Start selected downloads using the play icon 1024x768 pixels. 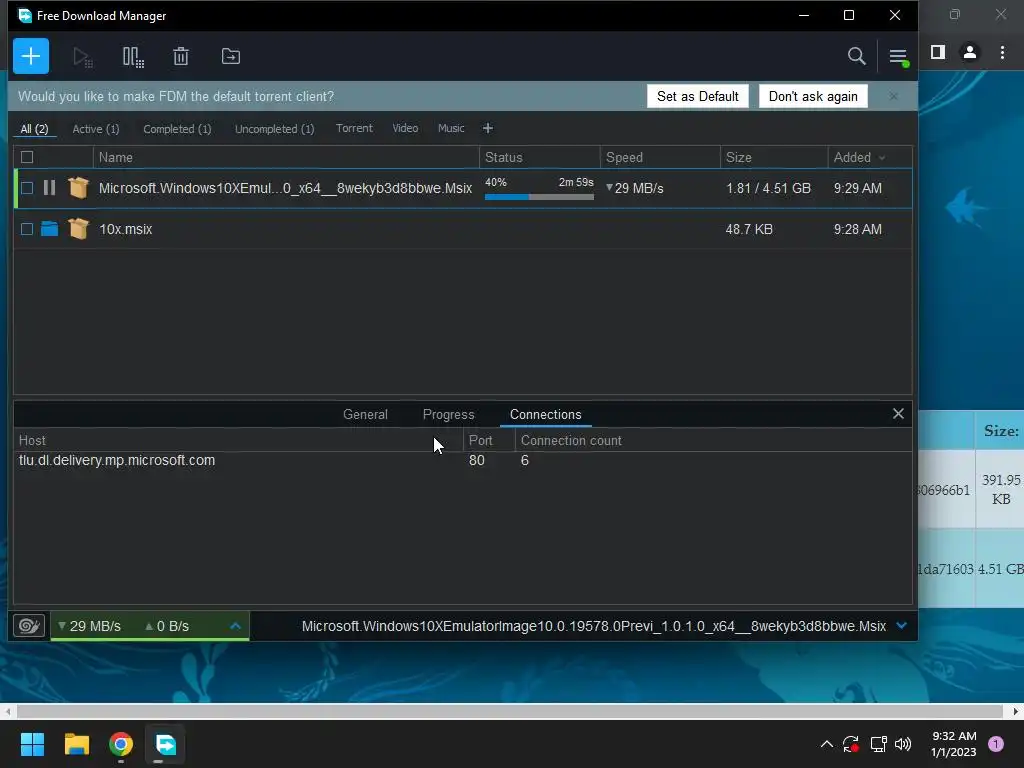[82, 57]
